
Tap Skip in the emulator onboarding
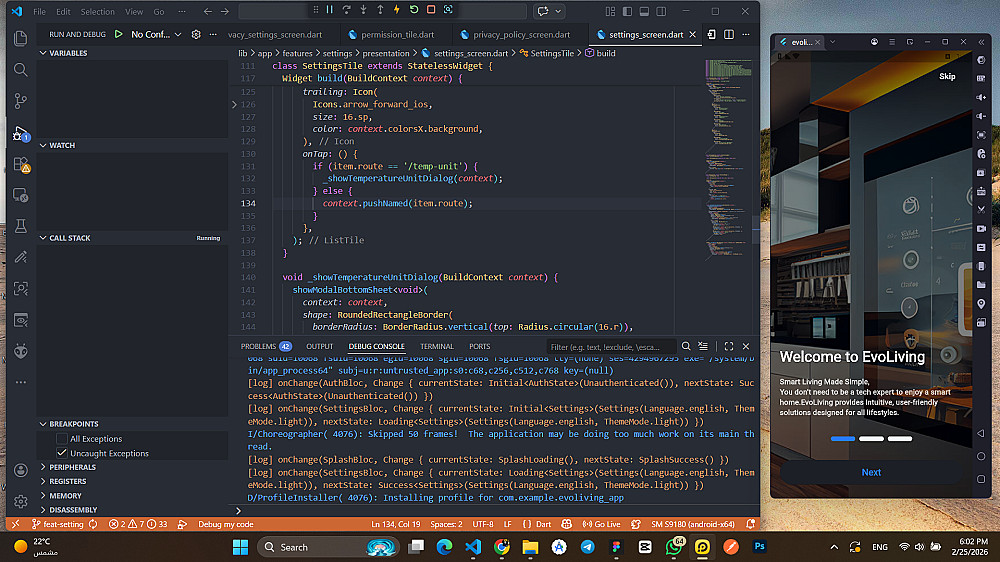pyautogui.click(x=946, y=77)
